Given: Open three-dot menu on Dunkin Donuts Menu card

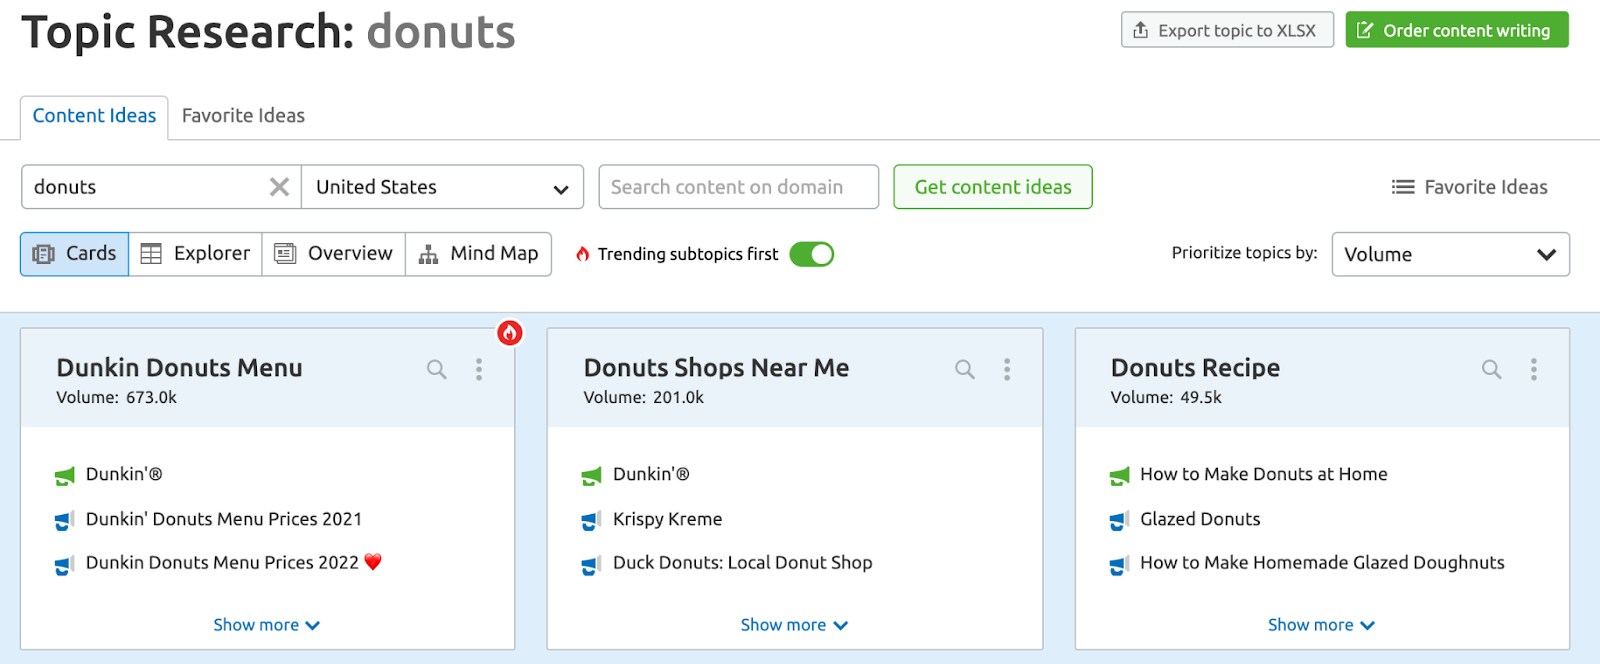Looking at the screenshot, I should [479, 370].
